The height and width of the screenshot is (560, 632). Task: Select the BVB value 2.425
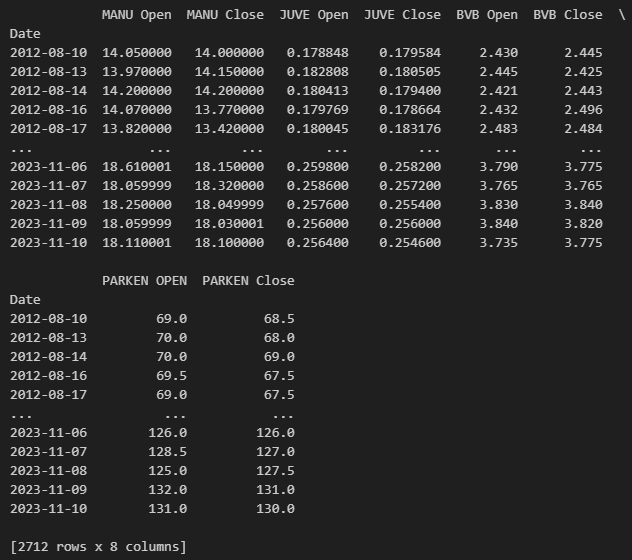click(x=583, y=72)
